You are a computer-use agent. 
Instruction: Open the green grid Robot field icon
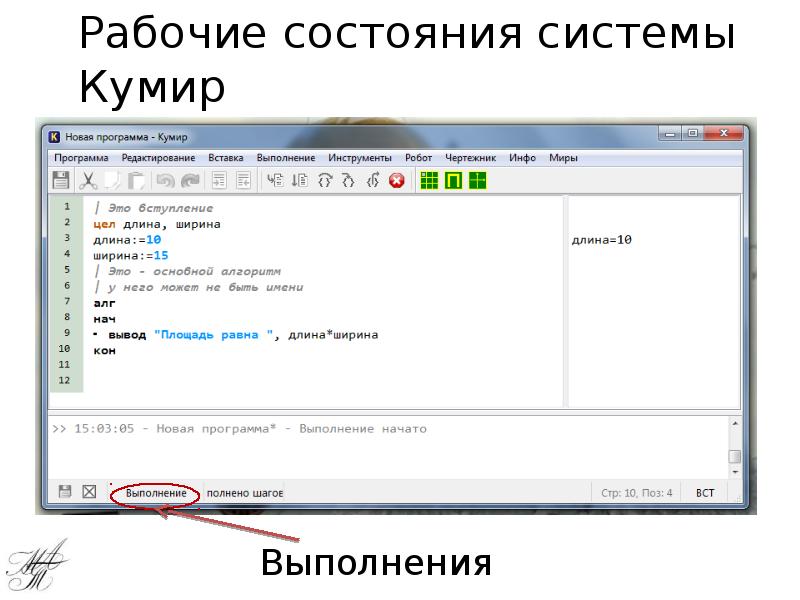[429, 181]
